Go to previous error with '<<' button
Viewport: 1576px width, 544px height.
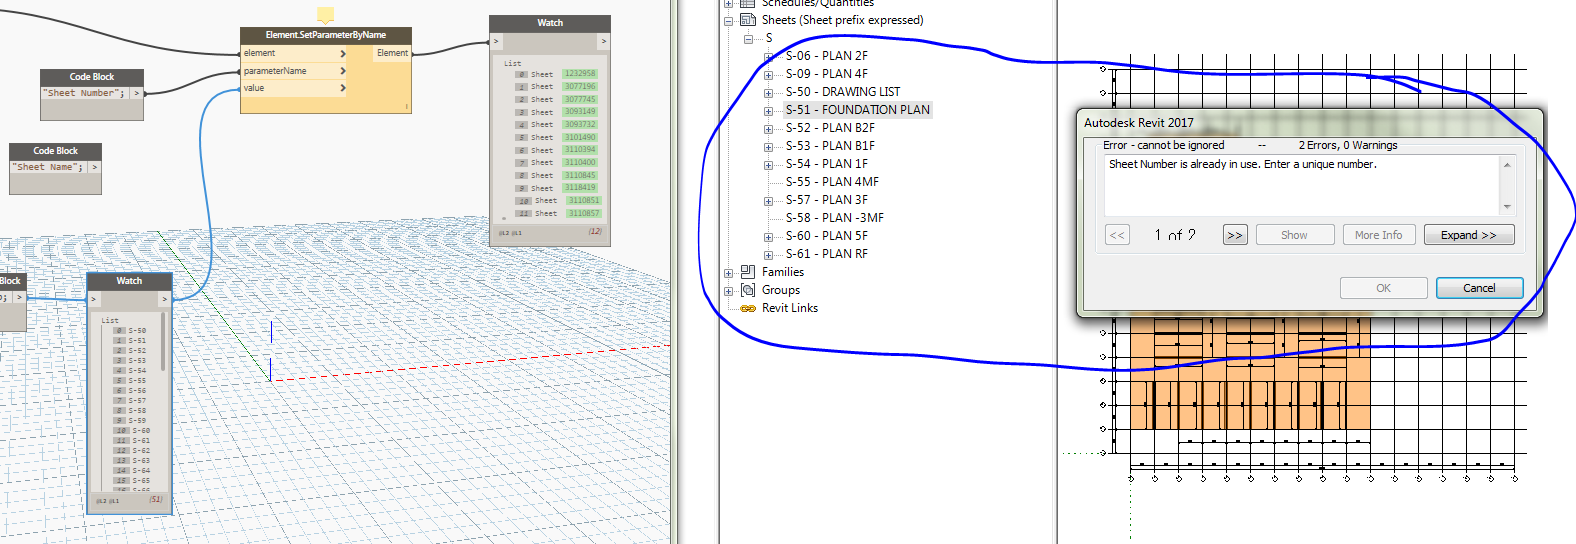pyautogui.click(x=1117, y=235)
